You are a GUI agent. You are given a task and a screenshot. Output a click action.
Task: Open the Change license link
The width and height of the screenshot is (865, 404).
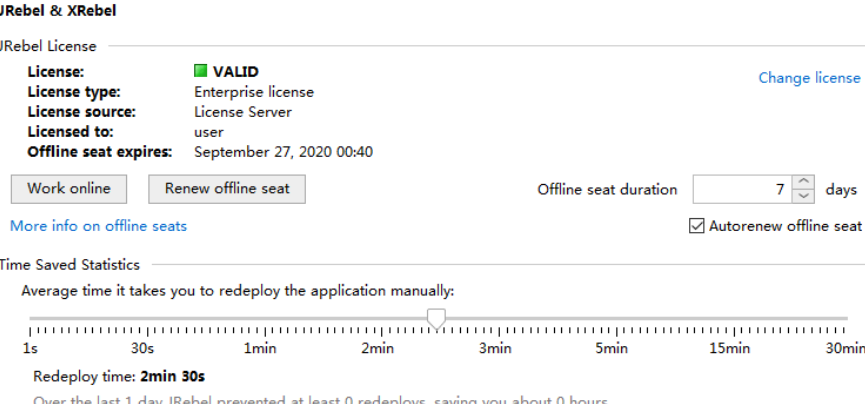click(x=808, y=78)
